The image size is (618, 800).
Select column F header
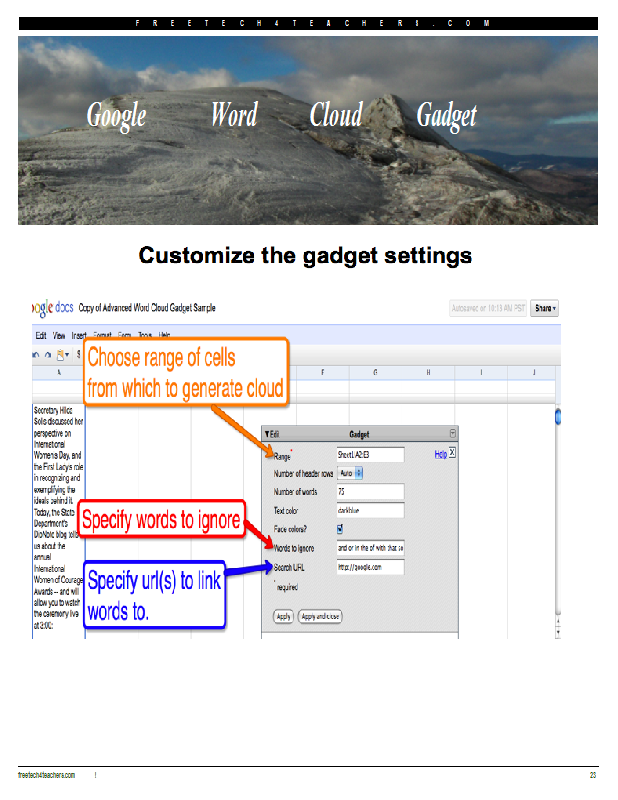tap(323, 372)
